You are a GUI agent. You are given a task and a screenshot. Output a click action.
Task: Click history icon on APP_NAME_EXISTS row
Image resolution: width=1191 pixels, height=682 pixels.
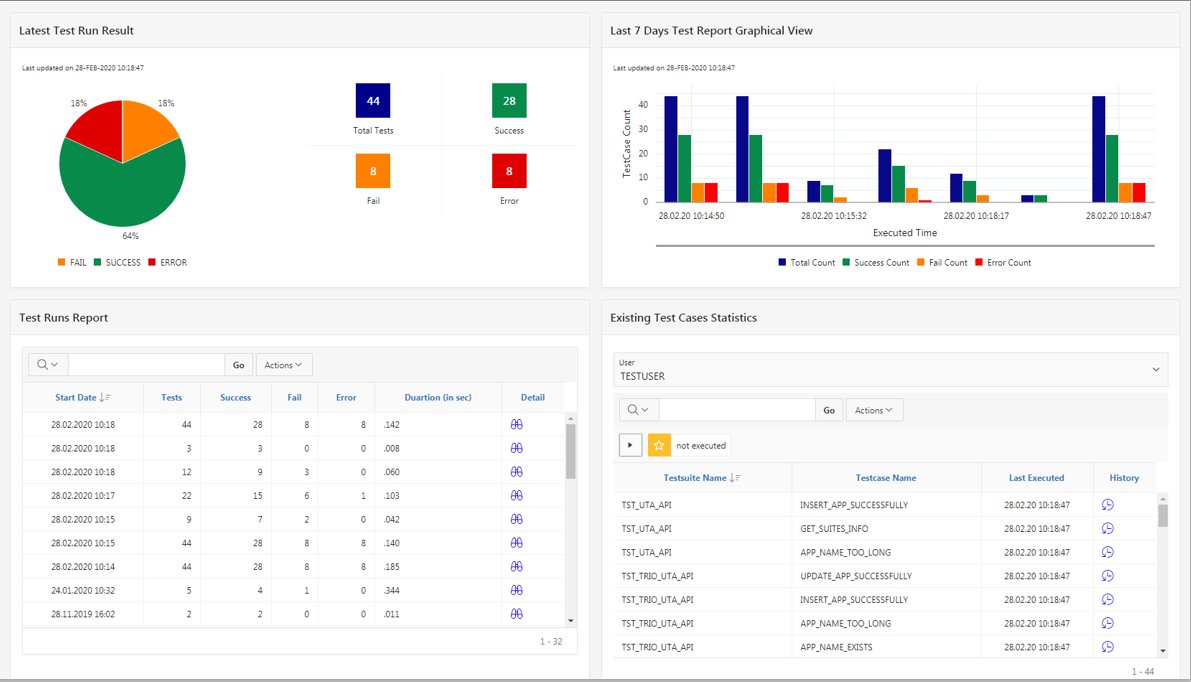tap(1107, 646)
